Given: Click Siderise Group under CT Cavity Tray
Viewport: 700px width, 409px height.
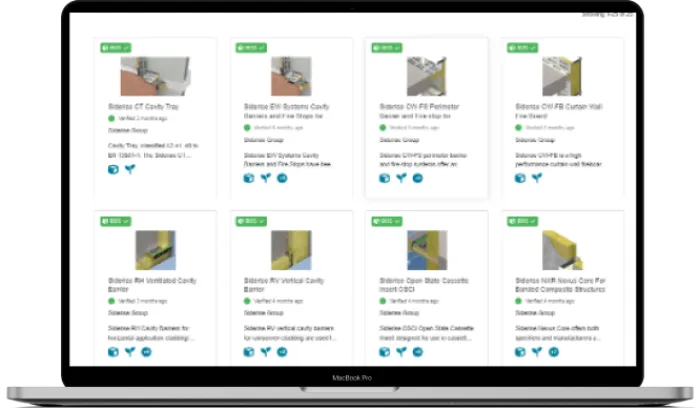Looking at the screenshot, I should pos(128,130).
